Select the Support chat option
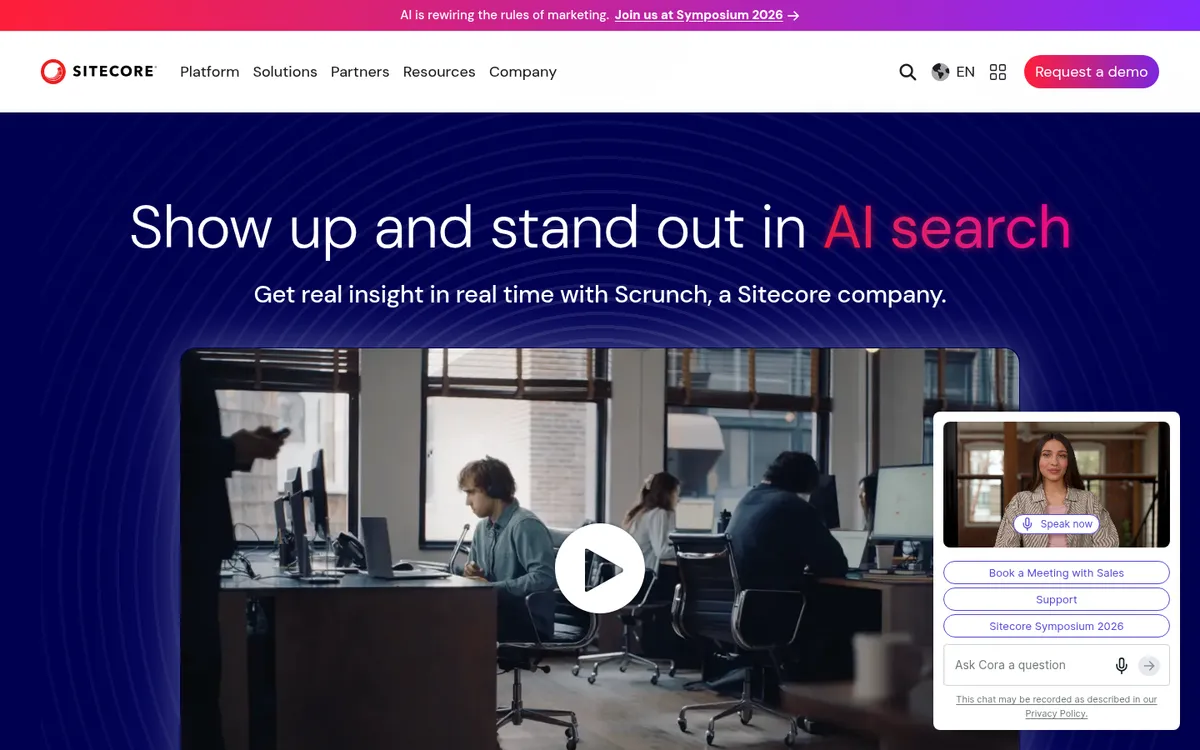The height and width of the screenshot is (750, 1200). click(x=1056, y=600)
